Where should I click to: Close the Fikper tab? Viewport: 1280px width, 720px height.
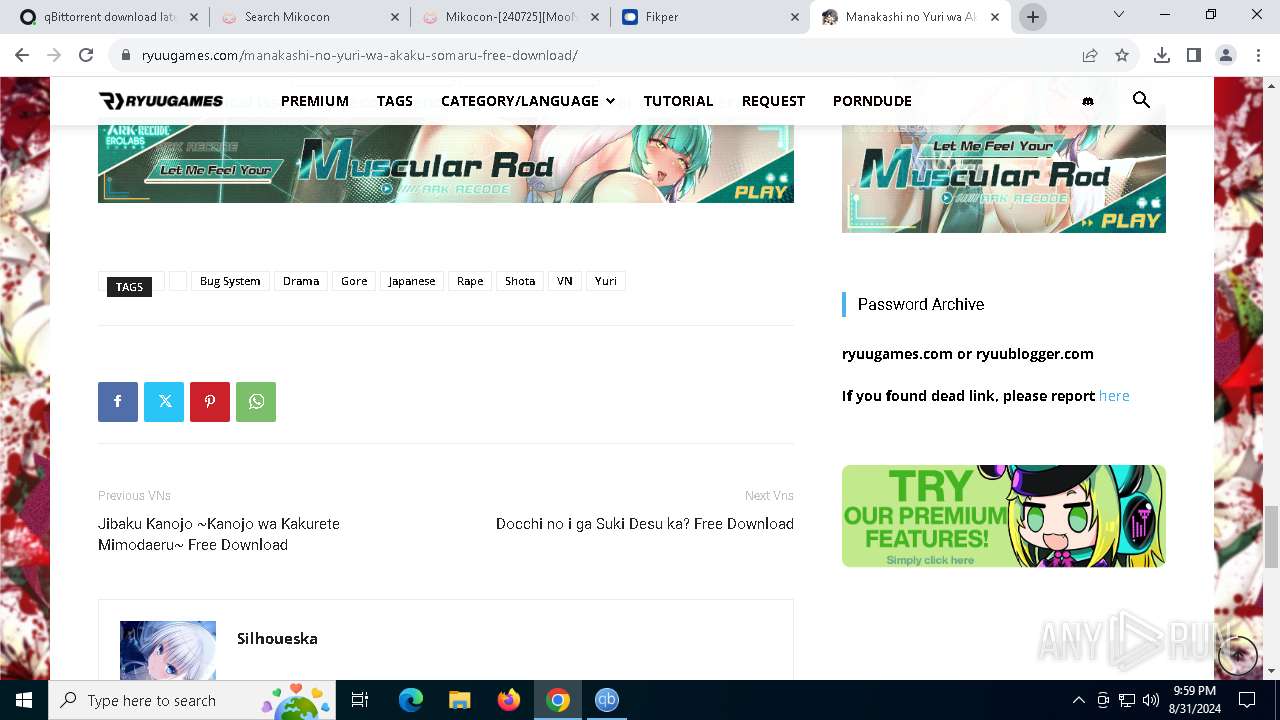pyautogui.click(x=795, y=17)
